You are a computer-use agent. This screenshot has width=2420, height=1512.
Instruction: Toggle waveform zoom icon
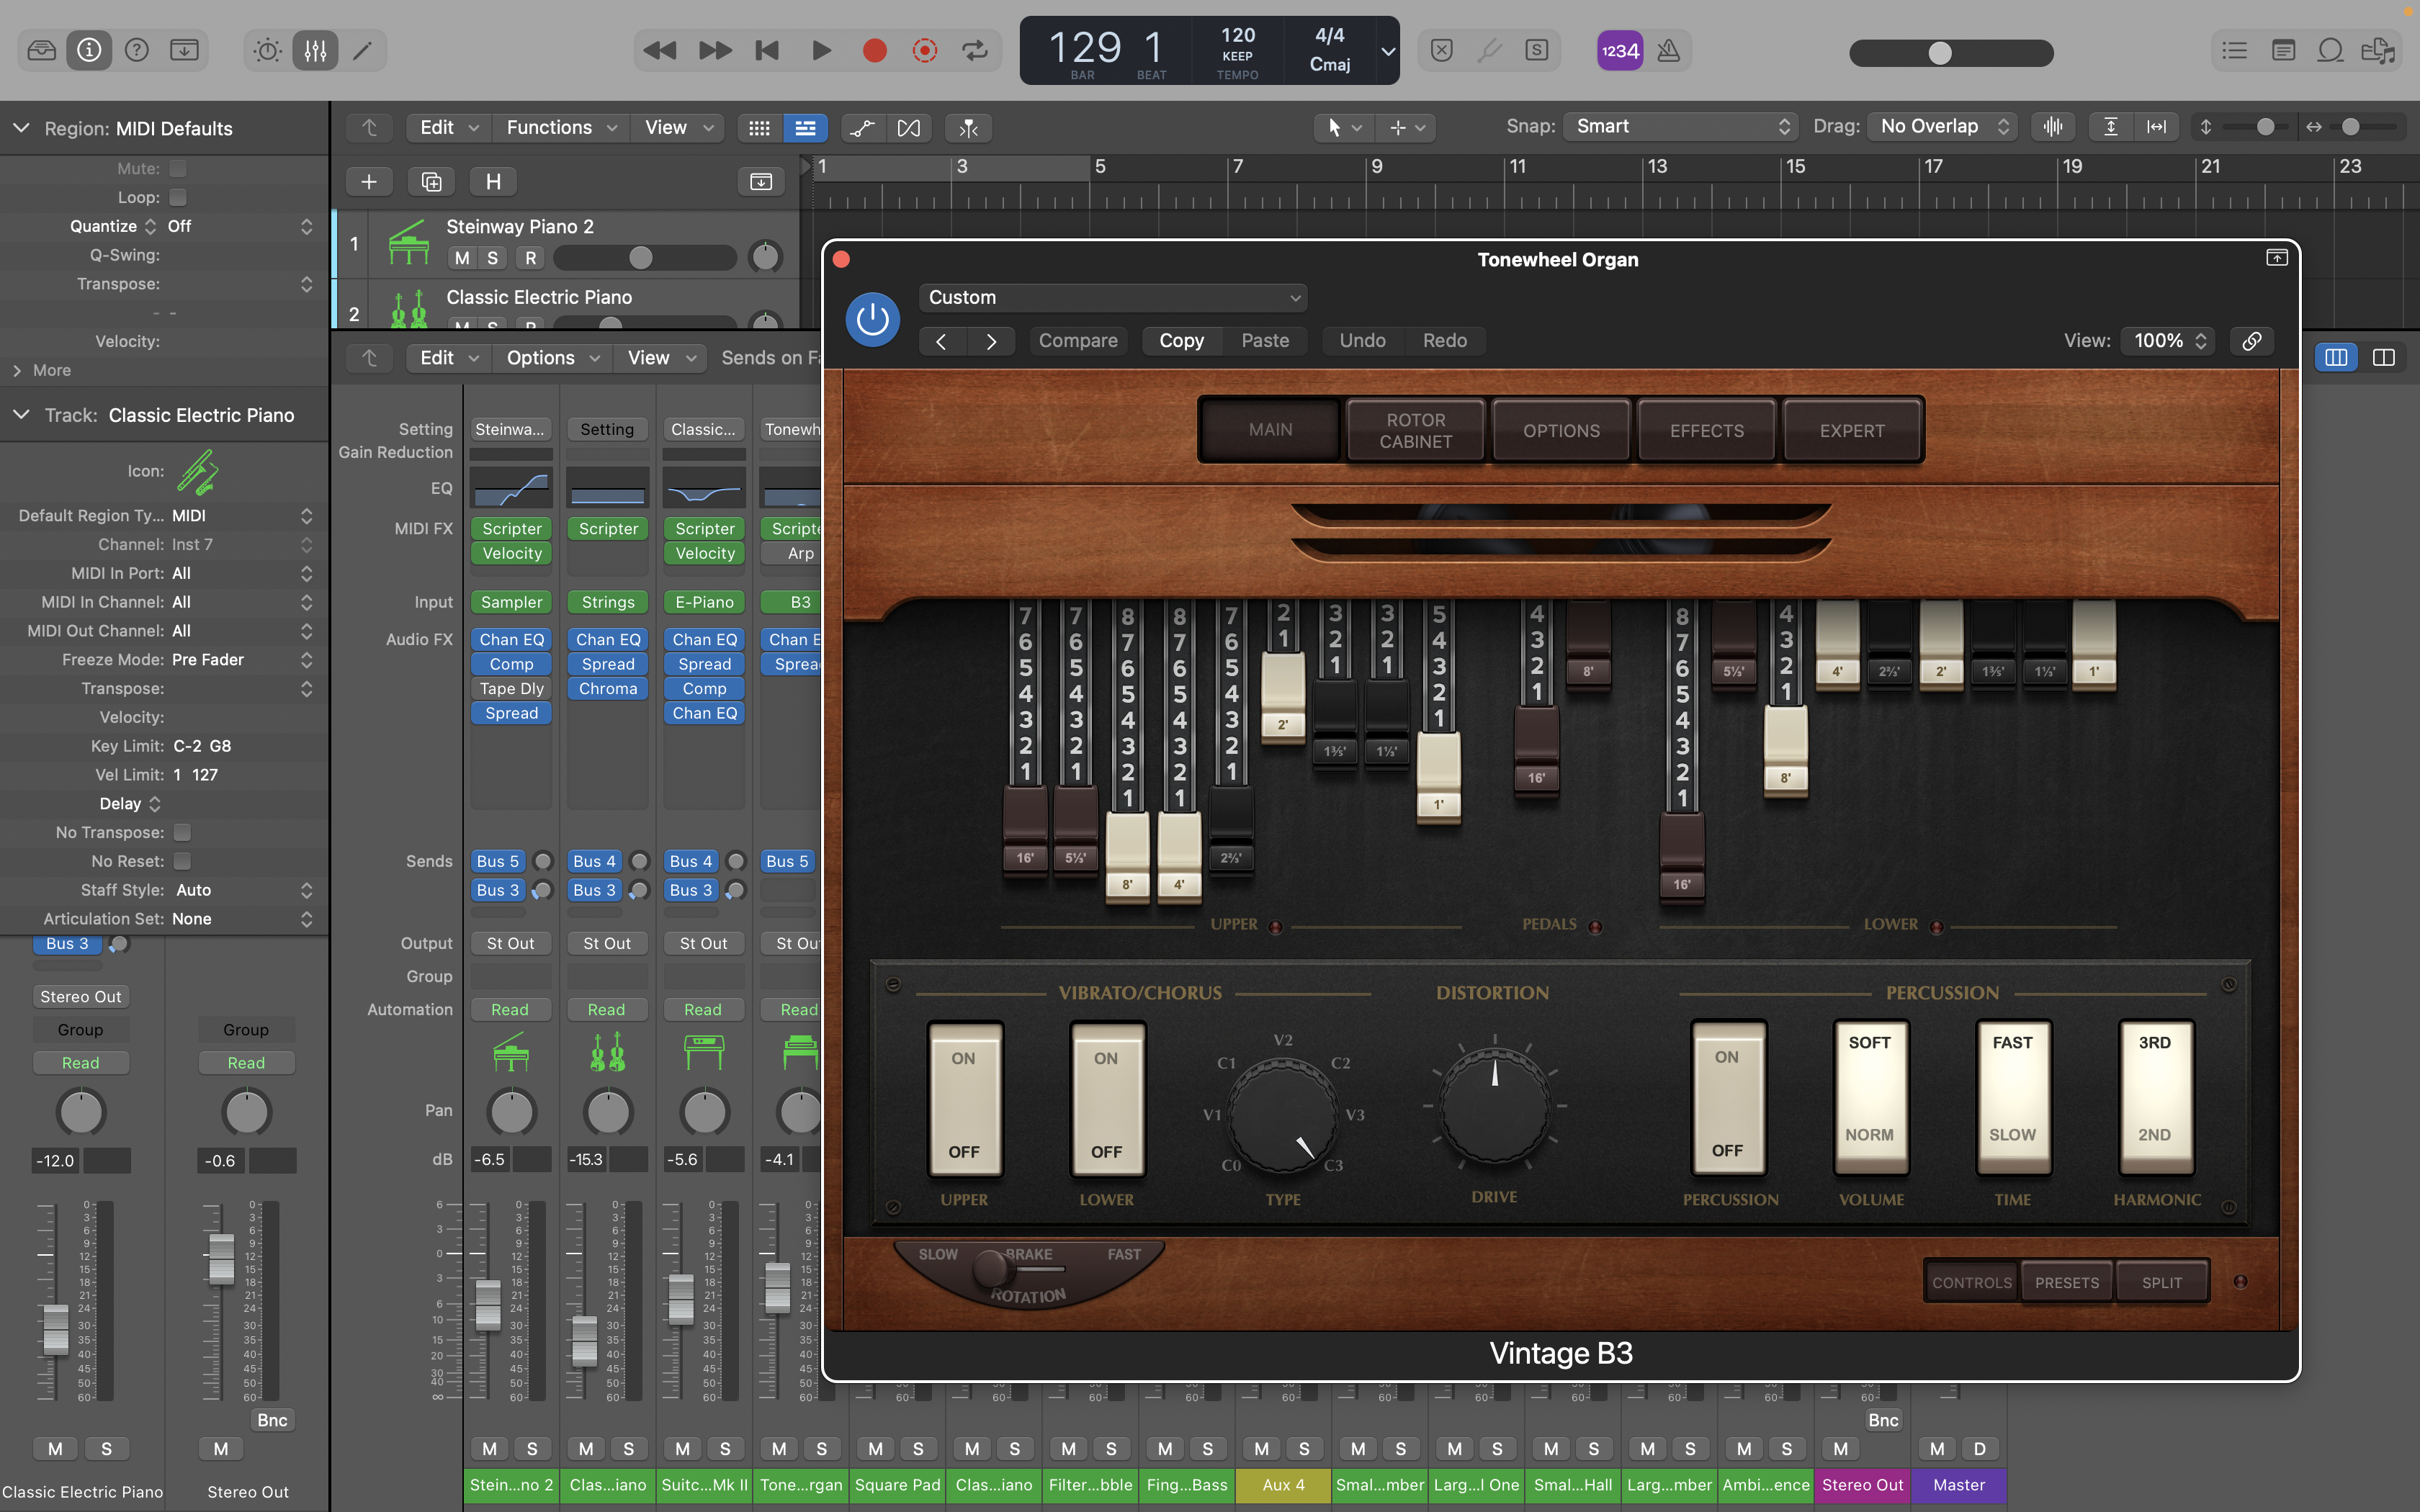2053,126
